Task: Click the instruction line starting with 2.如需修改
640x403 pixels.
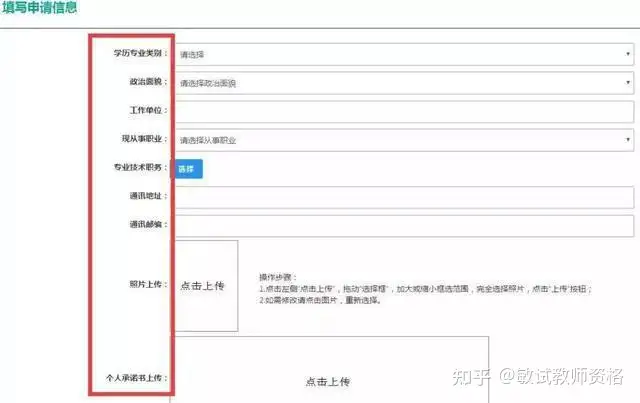Action: click(320, 300)
